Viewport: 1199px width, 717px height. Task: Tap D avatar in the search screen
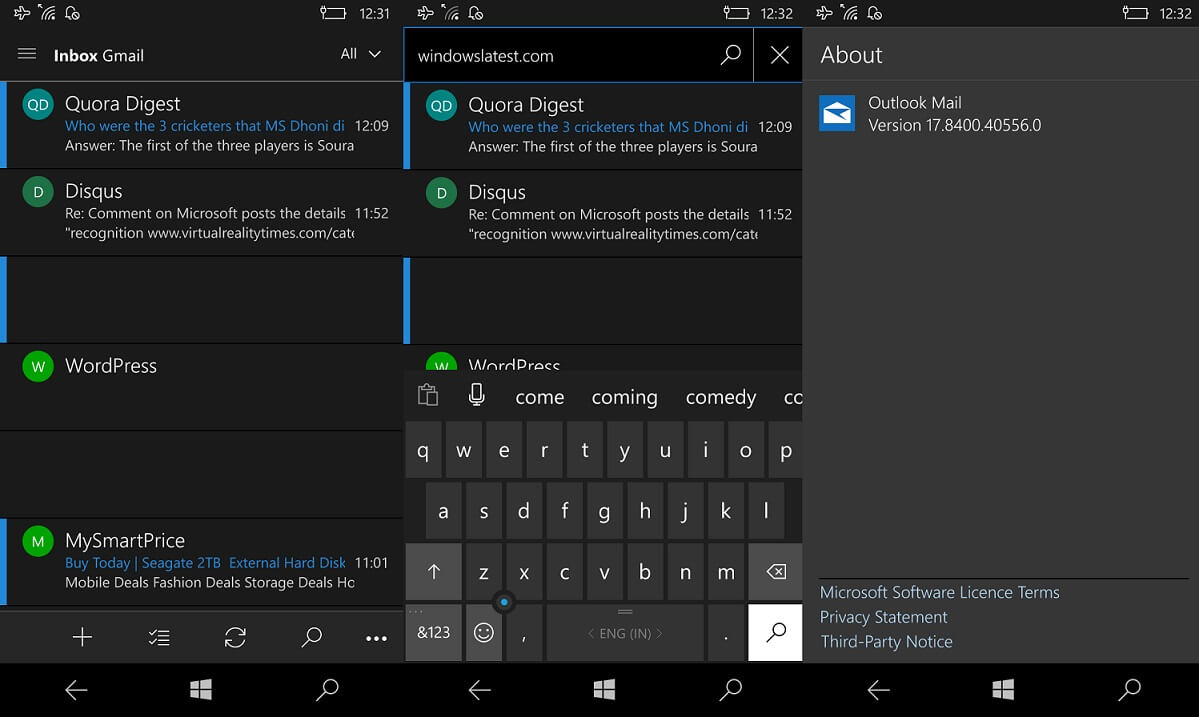click(x=441, y=193)
